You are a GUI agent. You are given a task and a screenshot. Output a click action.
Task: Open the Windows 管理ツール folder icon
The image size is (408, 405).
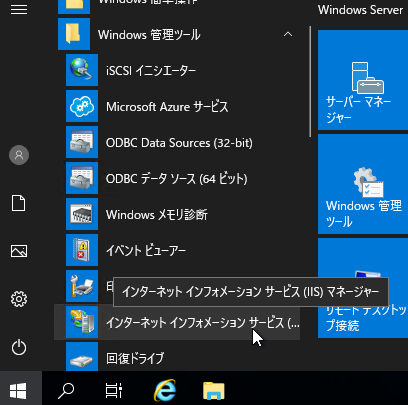tap(74, 34)
